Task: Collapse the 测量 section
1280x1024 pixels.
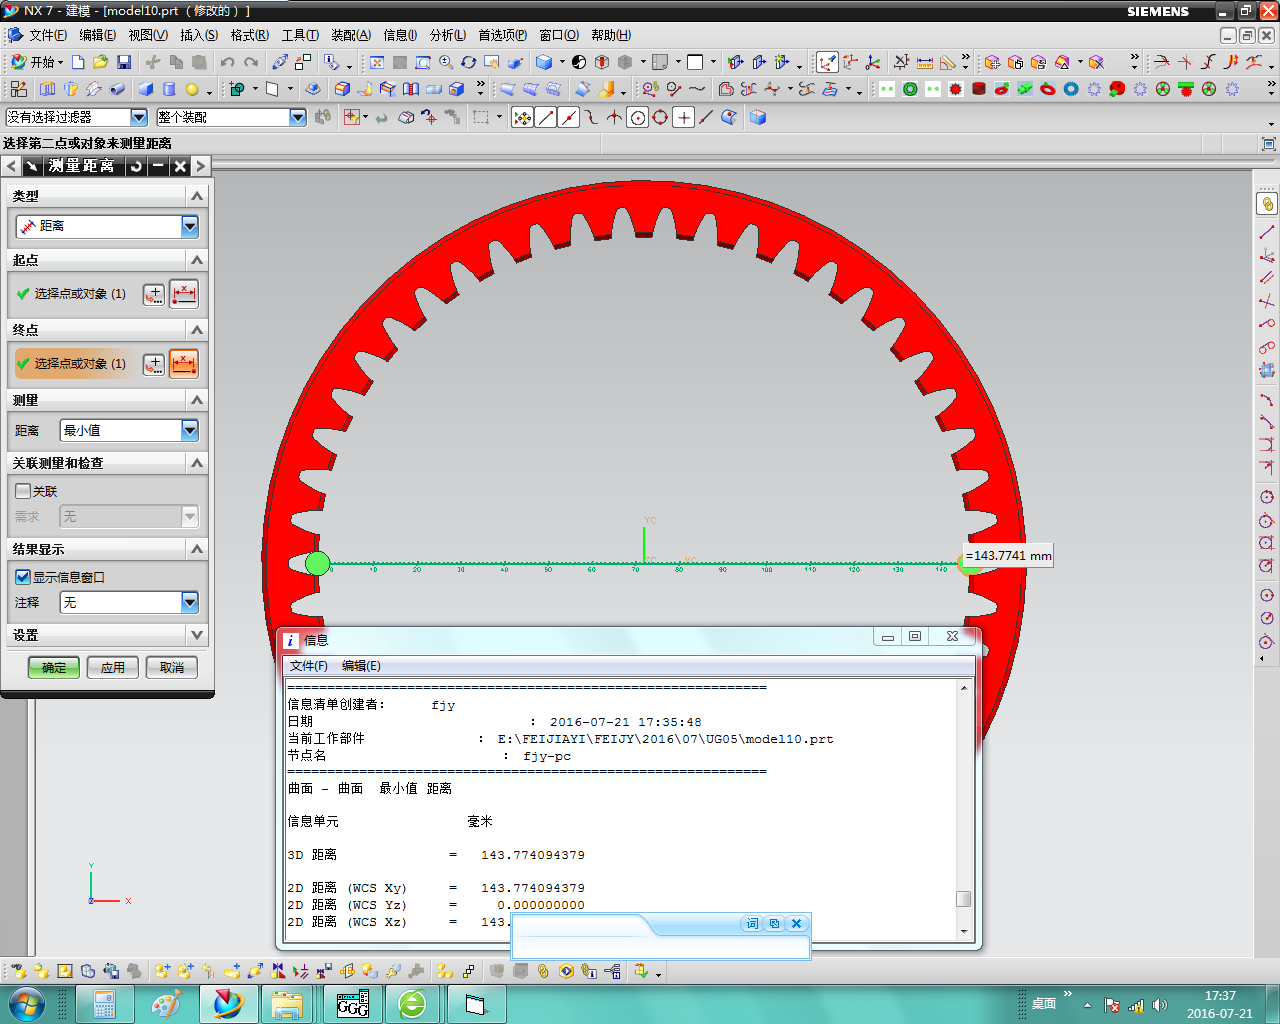Action: pos(197,400)
